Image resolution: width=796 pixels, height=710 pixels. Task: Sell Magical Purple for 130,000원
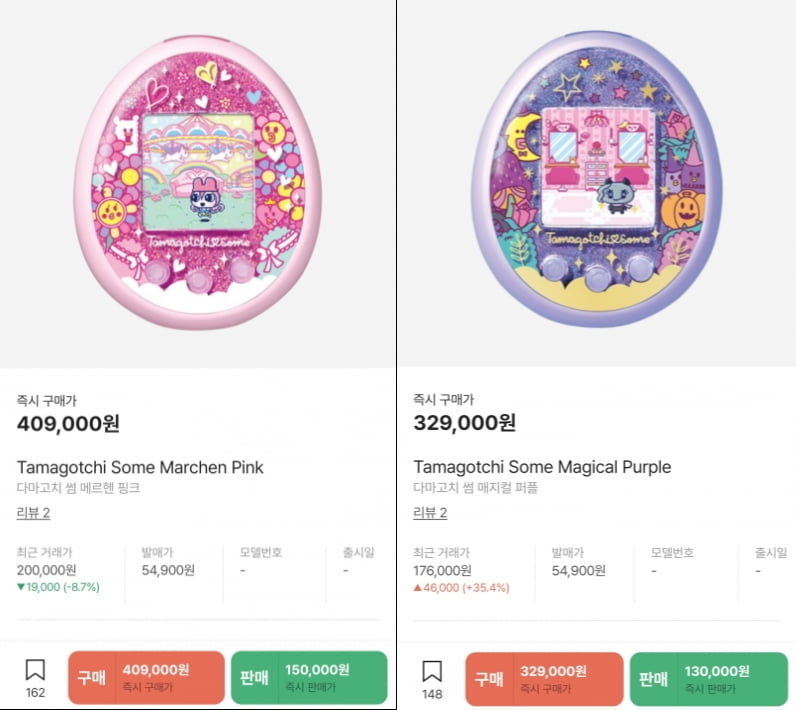tap(709, 679)
